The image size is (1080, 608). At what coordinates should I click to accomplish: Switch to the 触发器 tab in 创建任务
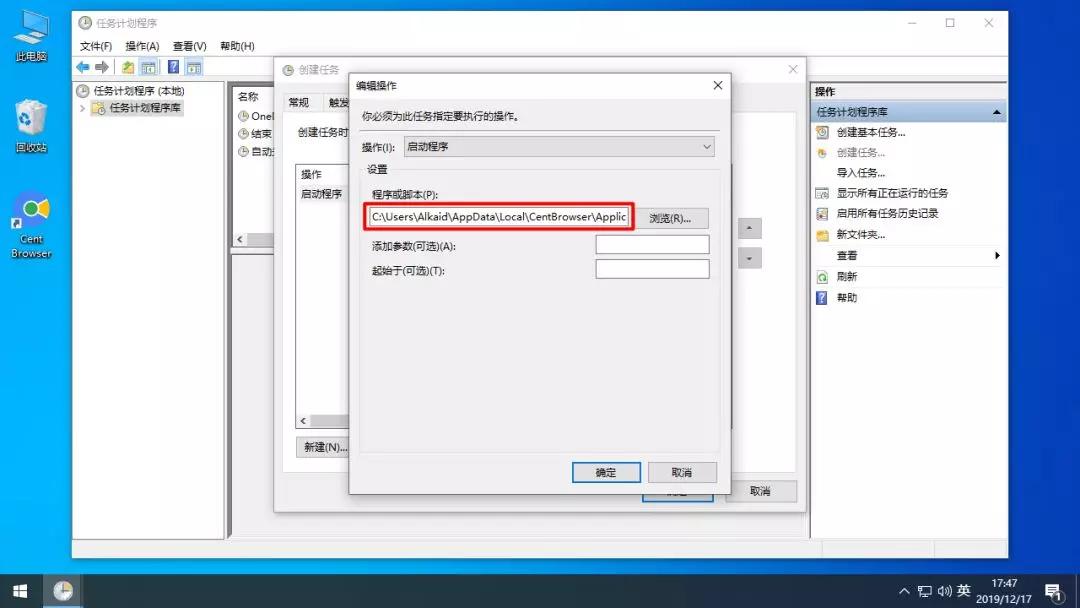pyautogui.click(x=337, y=101)
